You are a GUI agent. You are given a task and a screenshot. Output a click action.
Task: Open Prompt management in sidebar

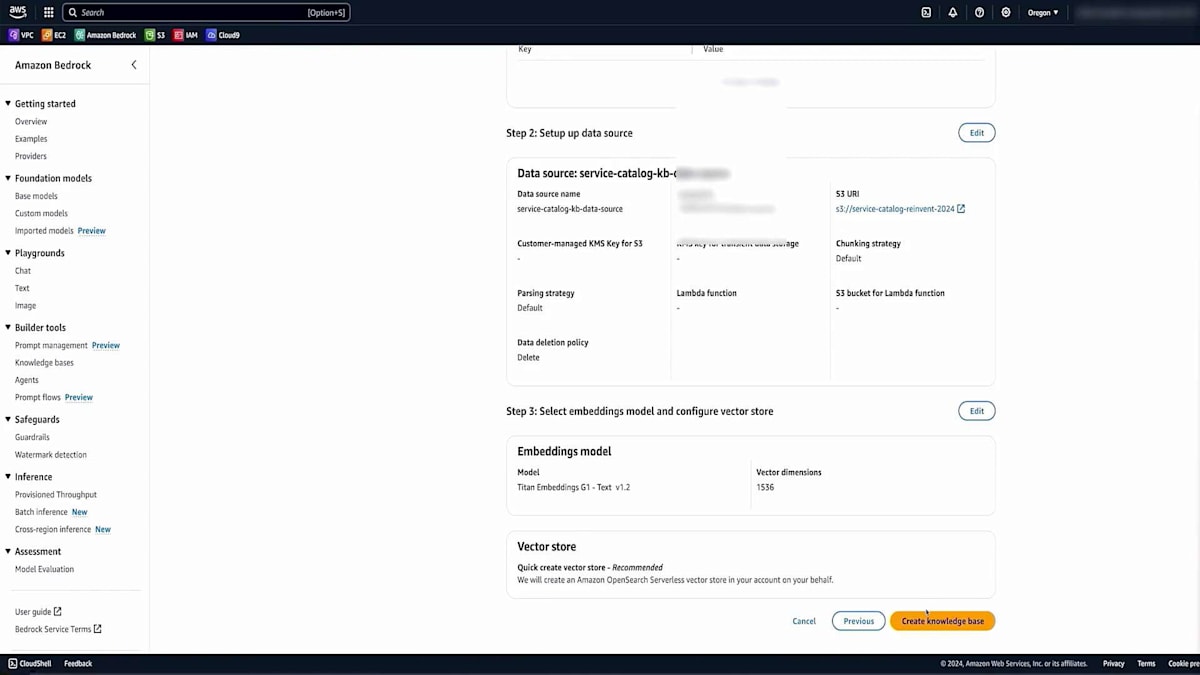[51, 346]
